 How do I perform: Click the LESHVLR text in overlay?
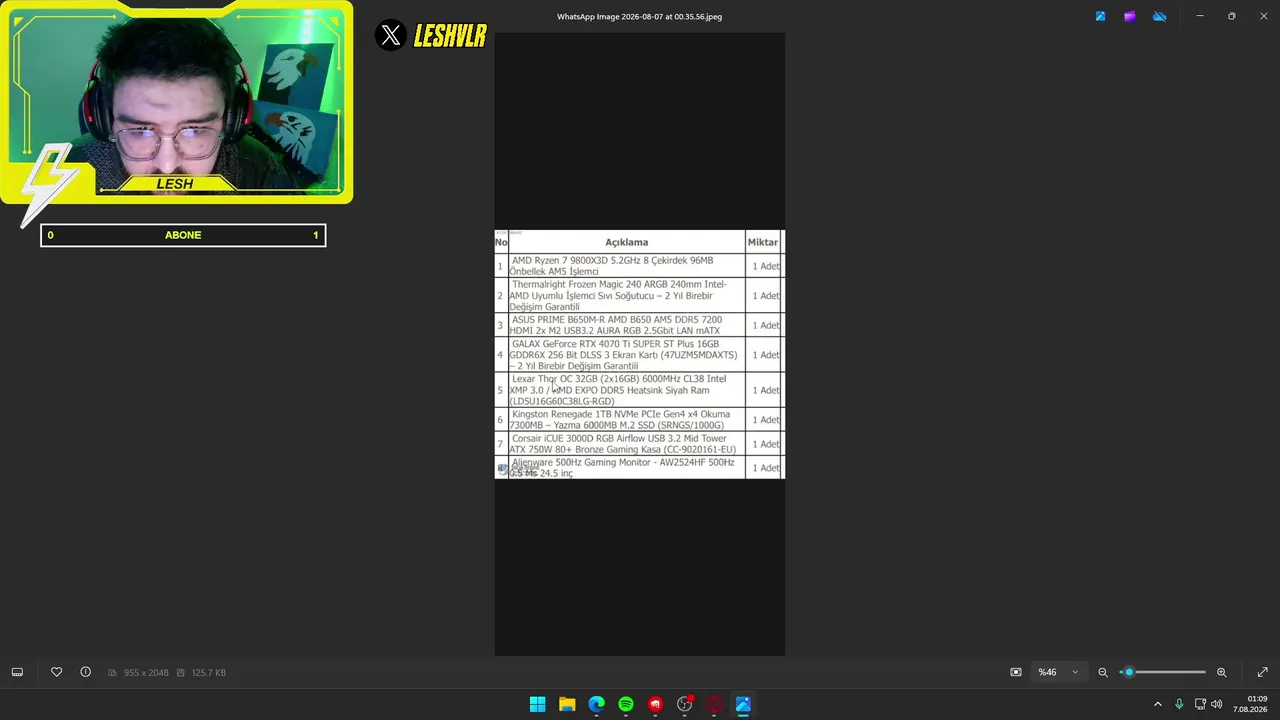[450, 37]
